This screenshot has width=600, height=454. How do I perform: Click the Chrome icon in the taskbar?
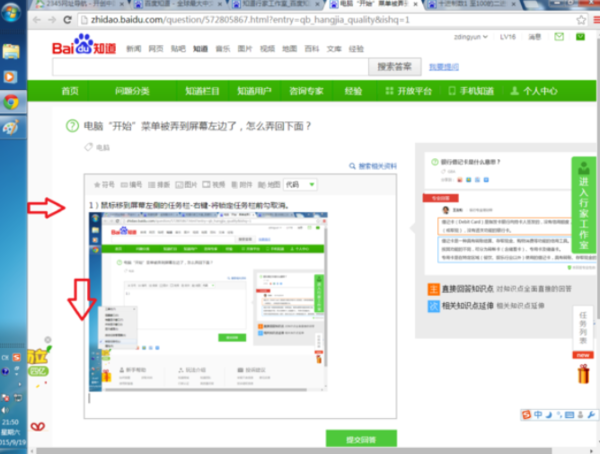11,102
